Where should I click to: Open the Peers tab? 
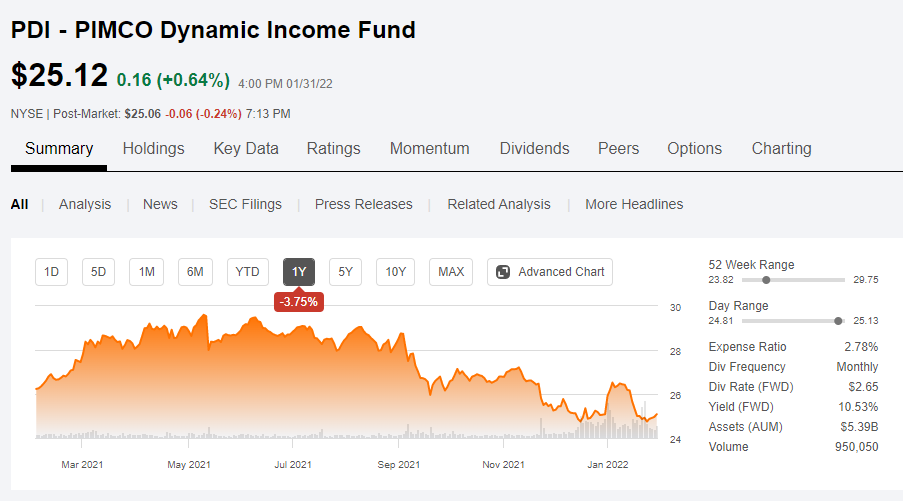point(619,149)
